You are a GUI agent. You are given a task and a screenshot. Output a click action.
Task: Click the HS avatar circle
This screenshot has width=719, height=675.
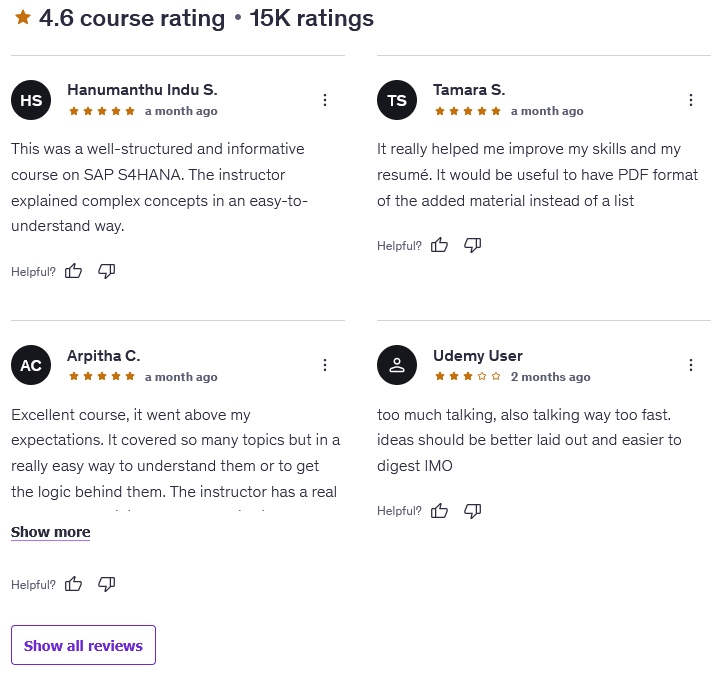[31, 100]
